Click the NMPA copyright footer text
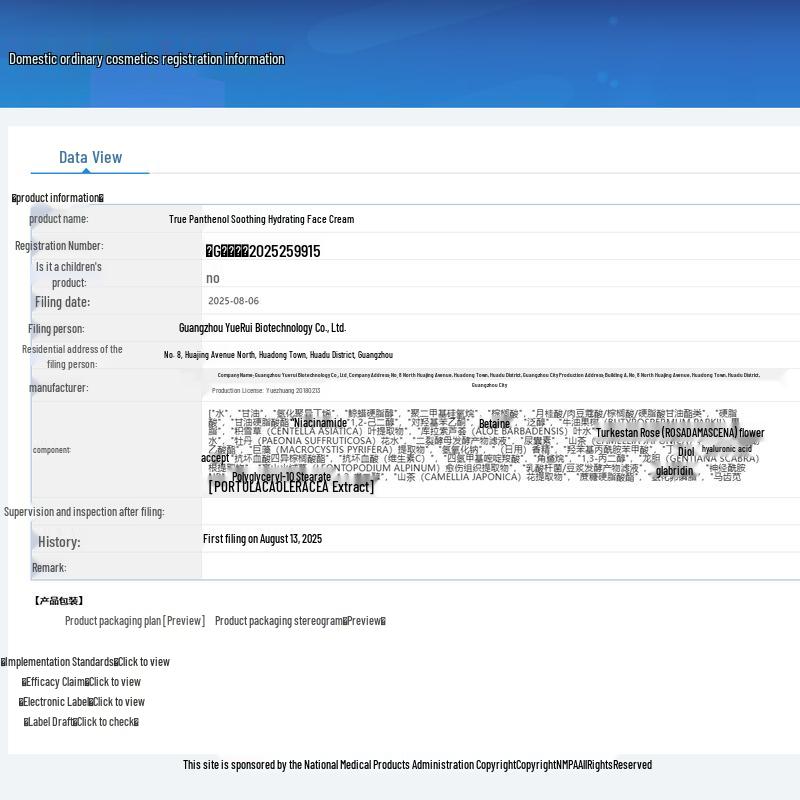This screenshot has height=800, width=800. [x=417, y=765]
